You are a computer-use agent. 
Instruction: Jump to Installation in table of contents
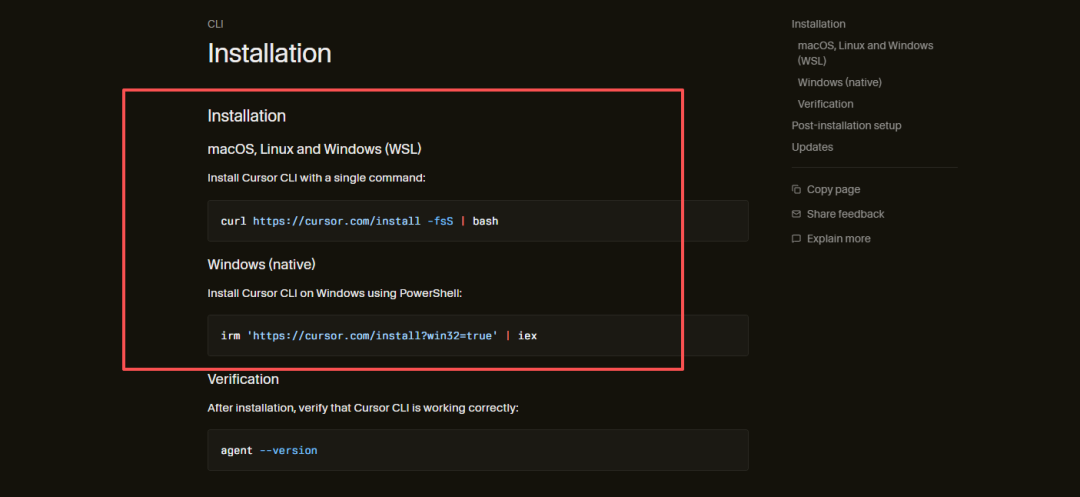tap(818, 24)
